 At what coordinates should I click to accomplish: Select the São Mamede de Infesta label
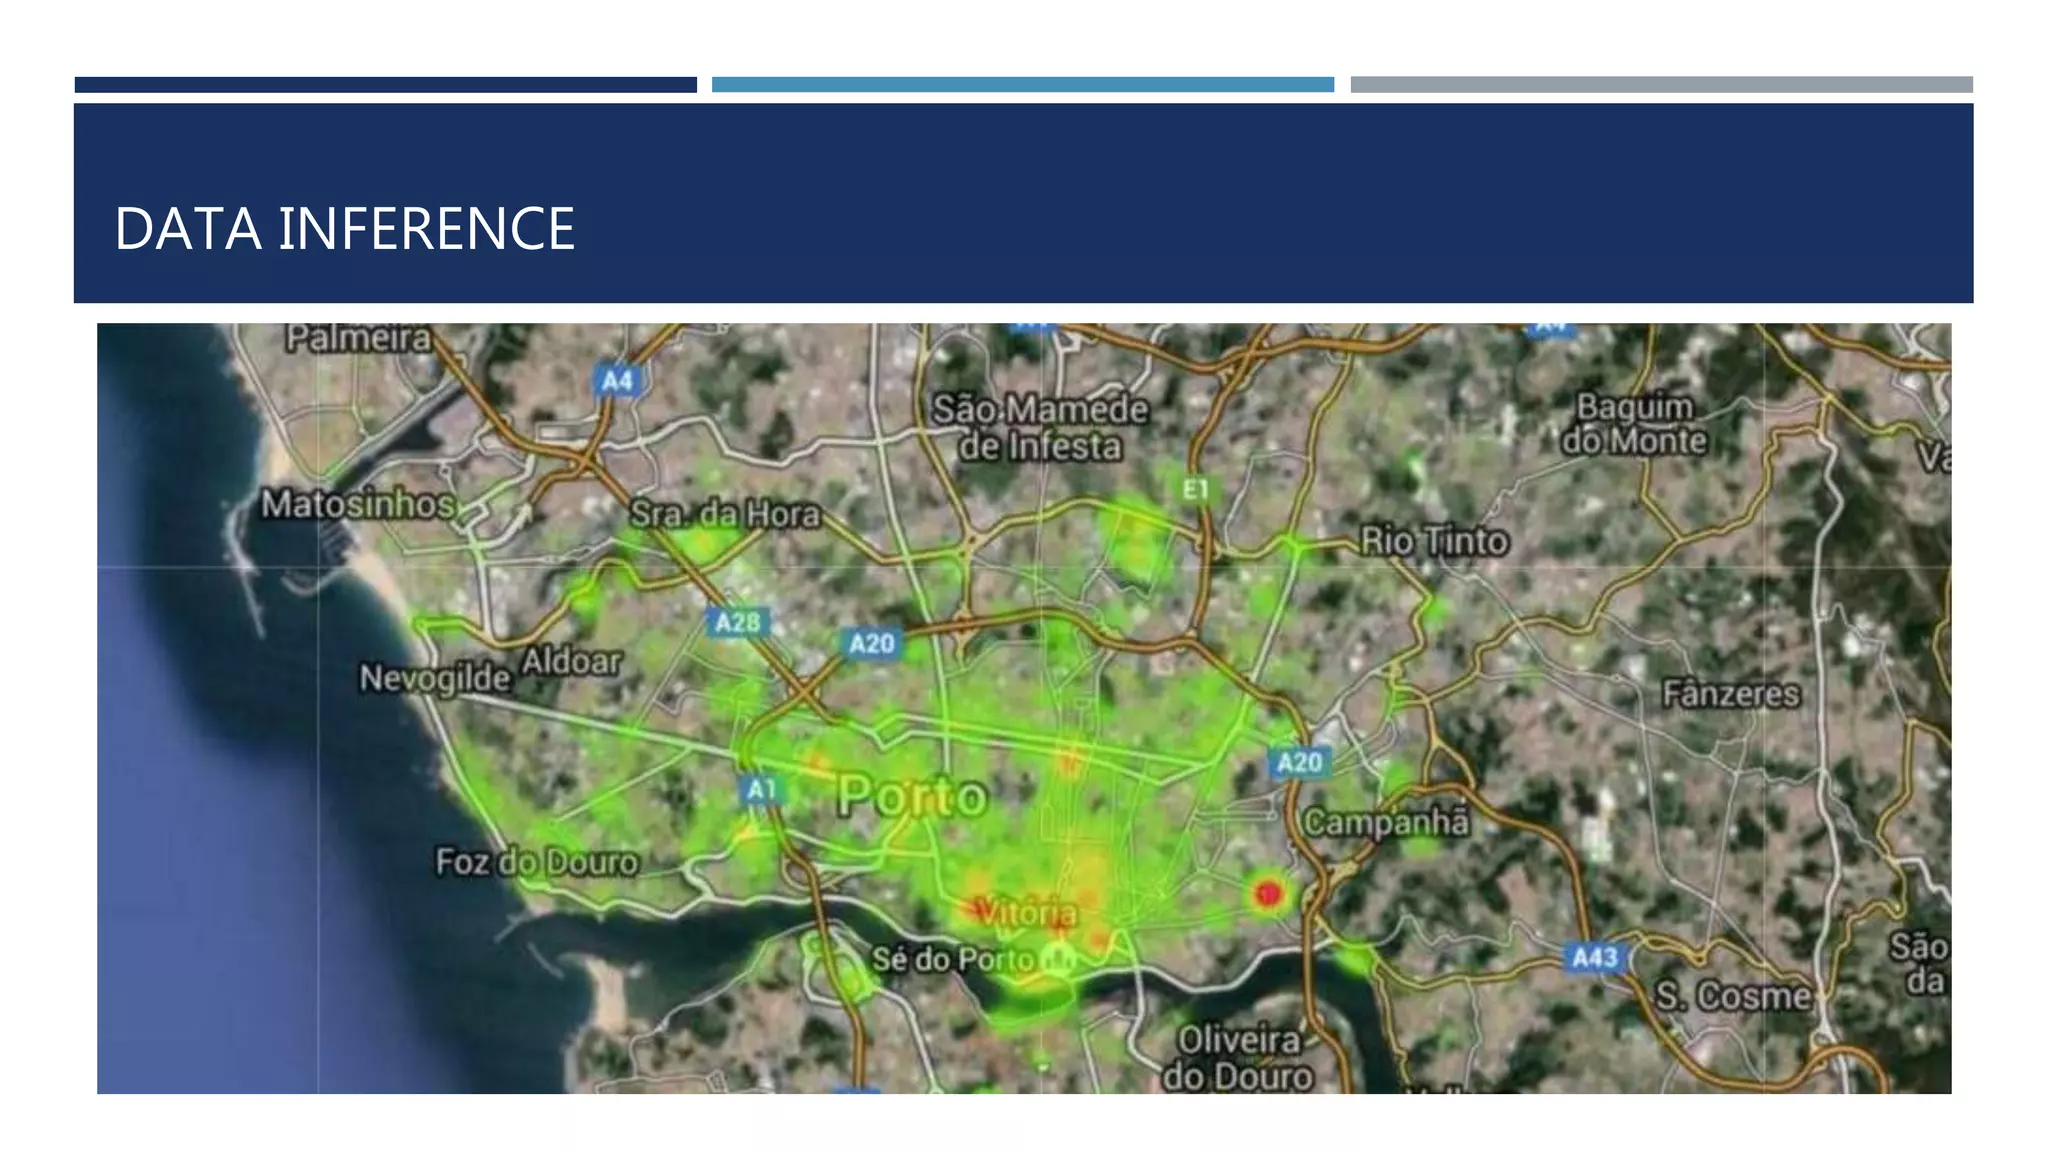click(x=1040, y=427)
